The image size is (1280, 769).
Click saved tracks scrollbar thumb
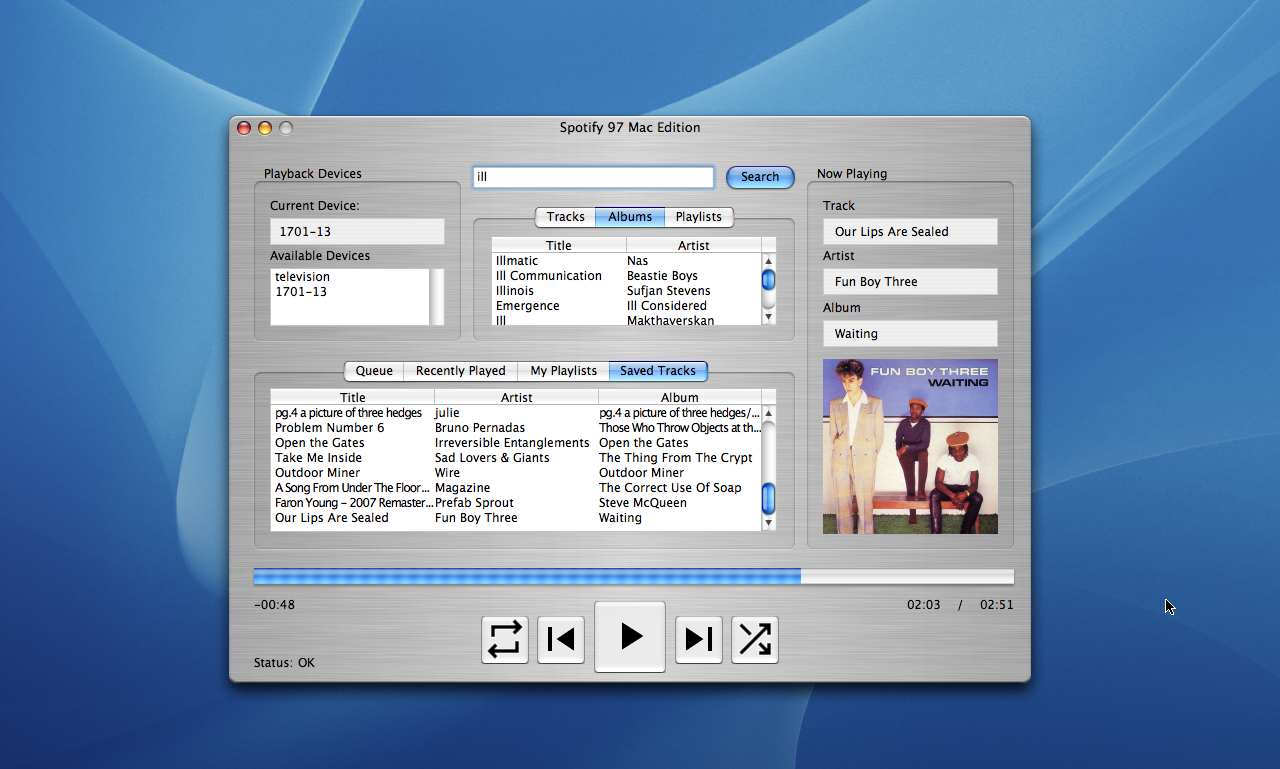click(769, 498)
